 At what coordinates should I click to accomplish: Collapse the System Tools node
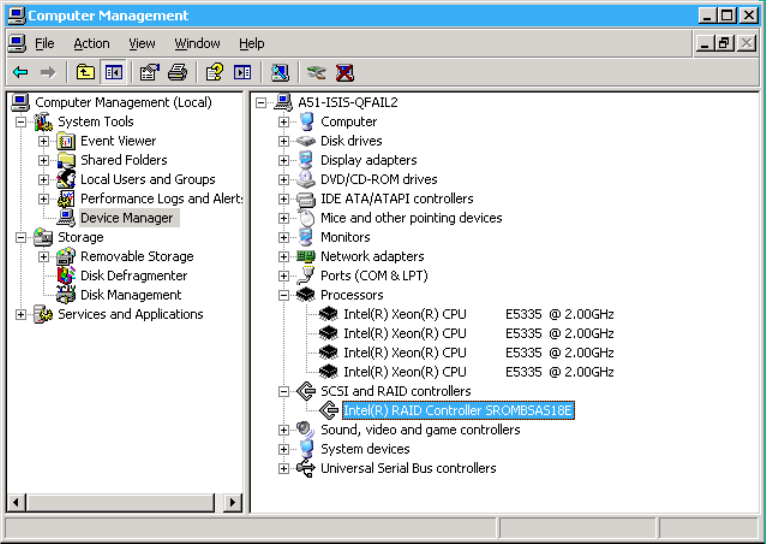pos(21,122)
